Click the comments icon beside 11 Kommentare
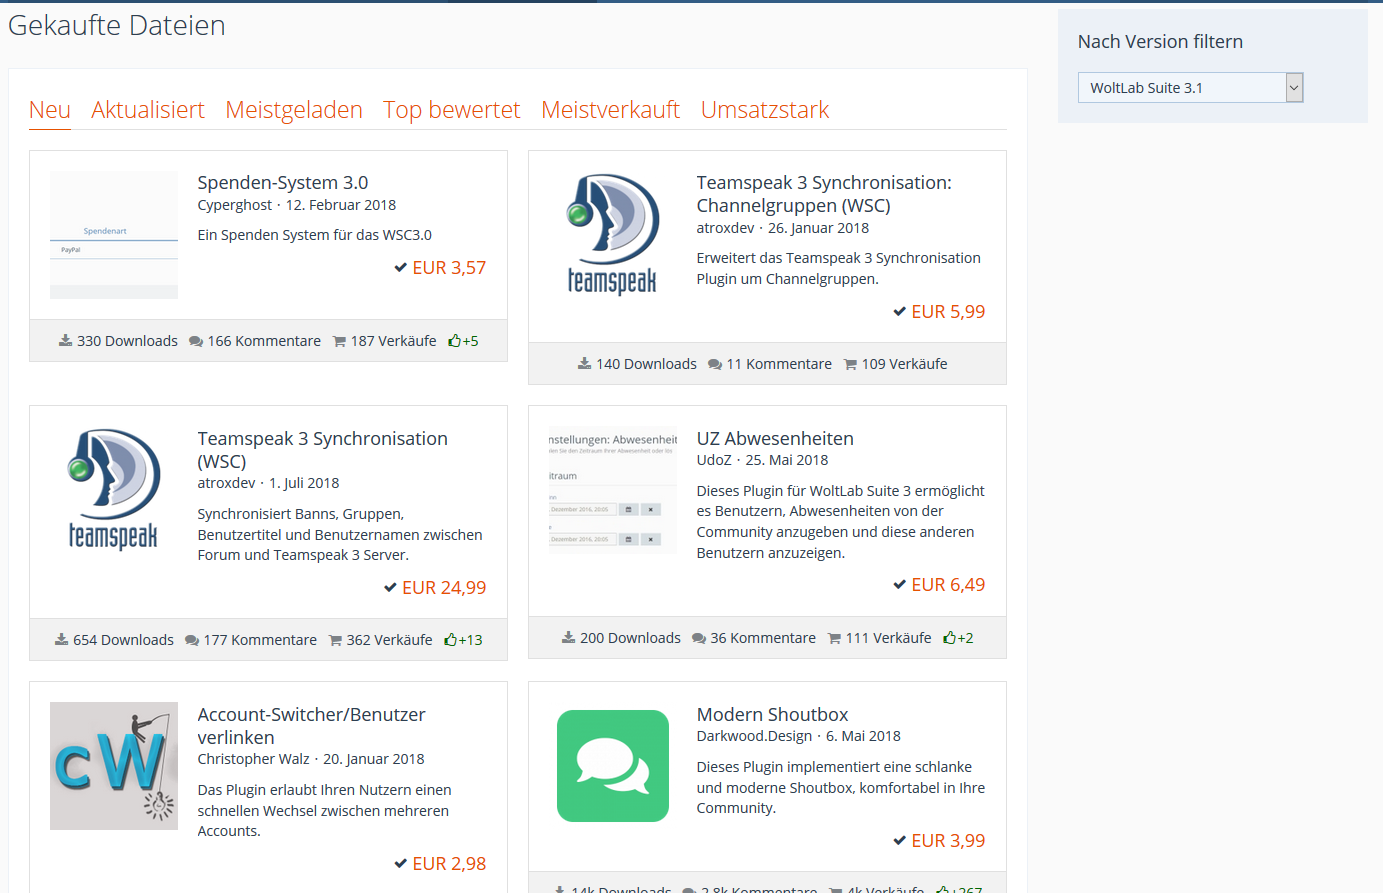 pos(715,365)
